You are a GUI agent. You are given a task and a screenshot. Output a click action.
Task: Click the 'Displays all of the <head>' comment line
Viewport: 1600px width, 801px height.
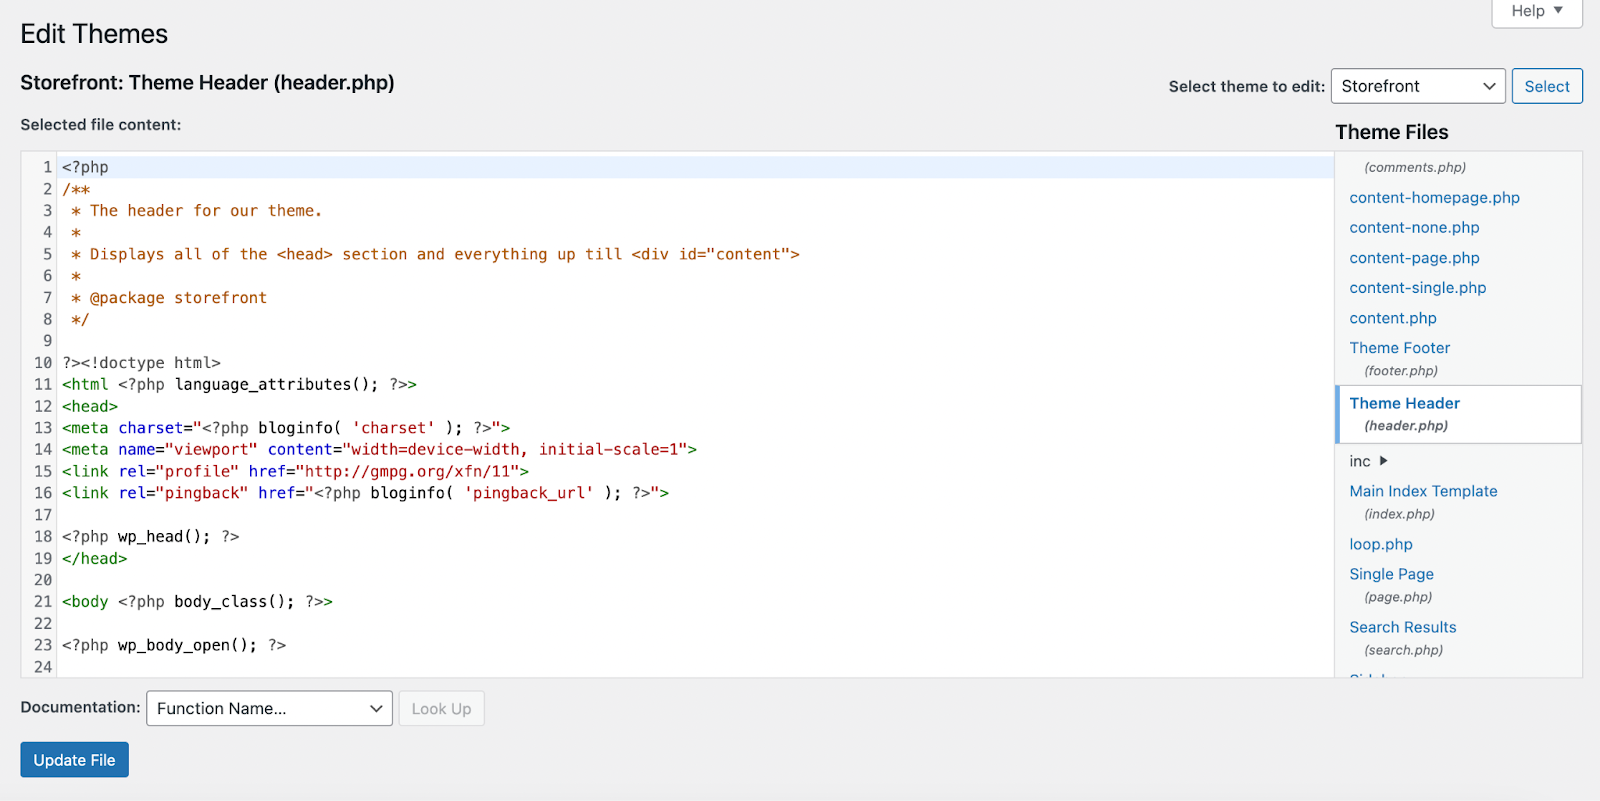(435, 255)
